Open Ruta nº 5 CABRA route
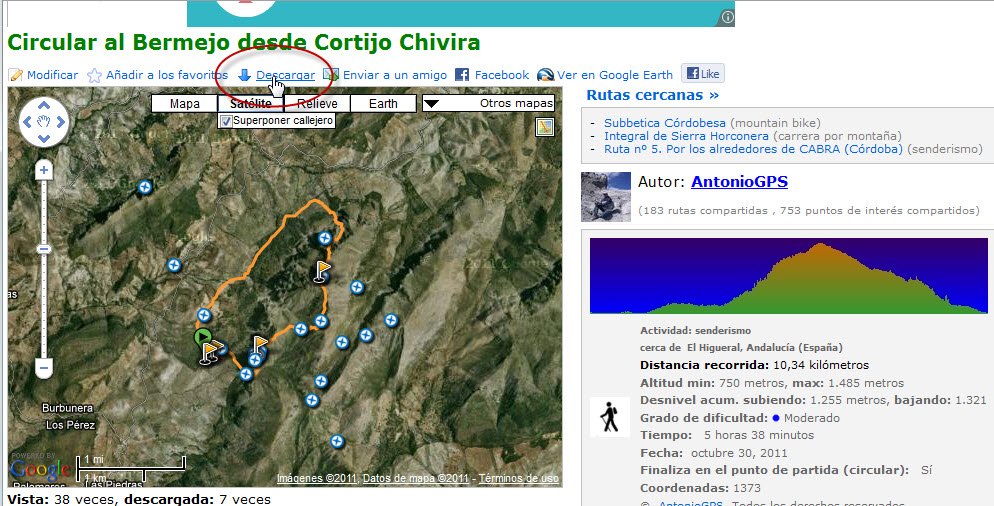994x506 pixels. (753, 149)
